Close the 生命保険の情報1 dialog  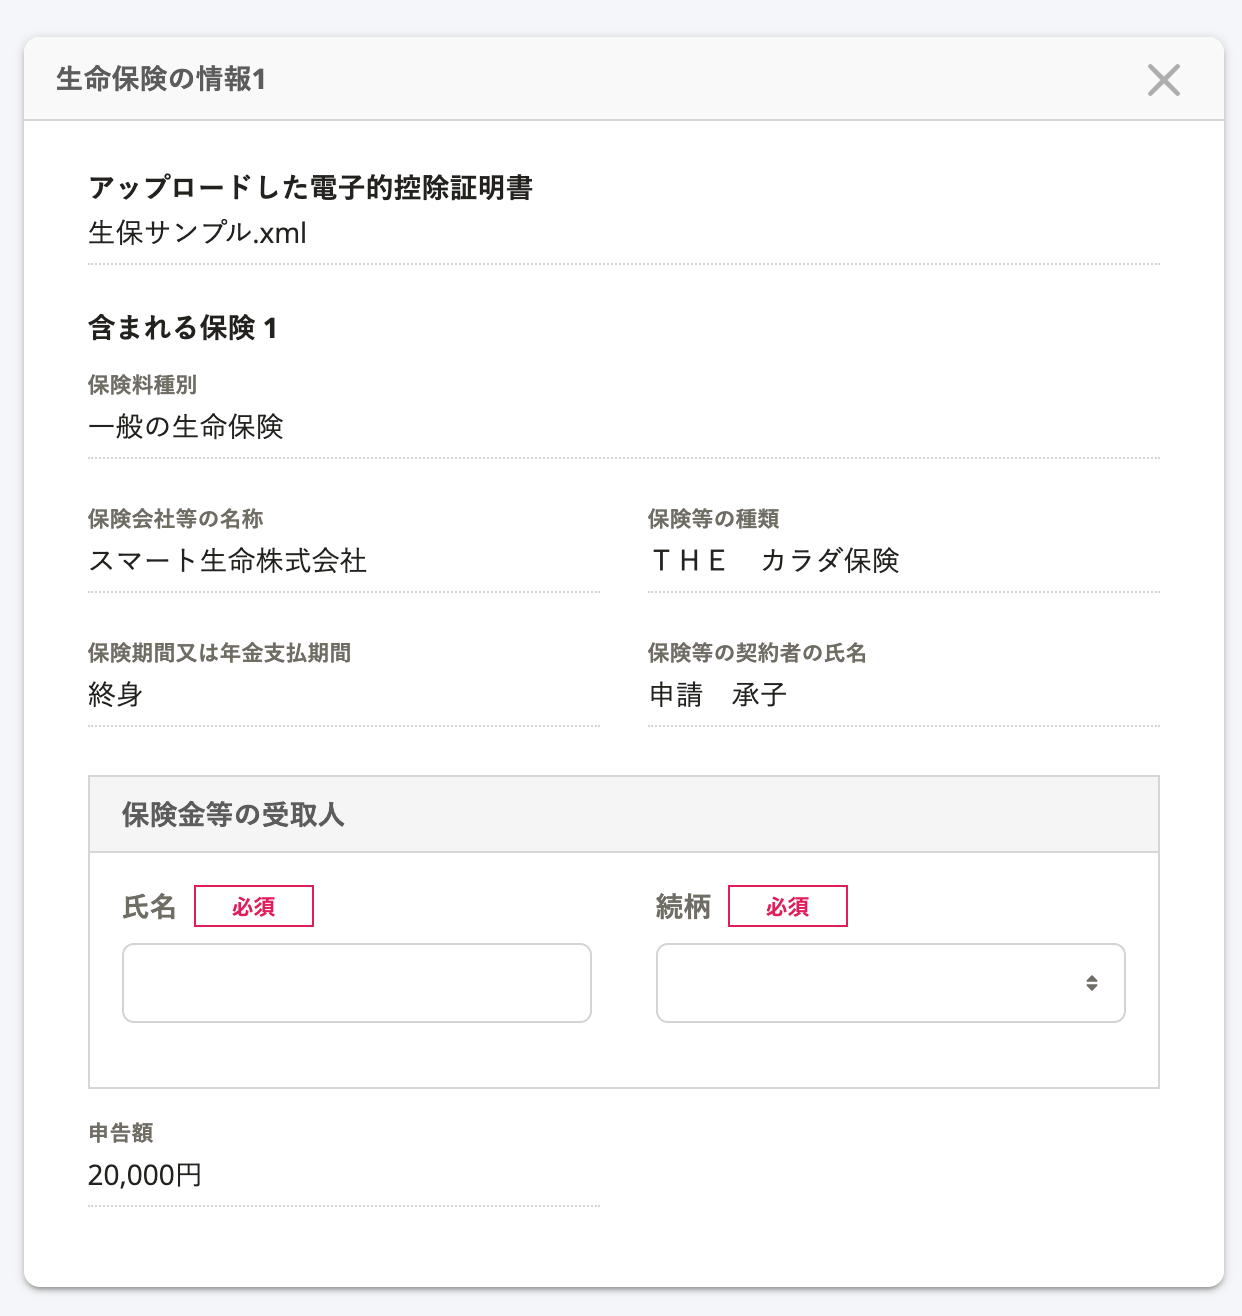tap(1163, 80)
